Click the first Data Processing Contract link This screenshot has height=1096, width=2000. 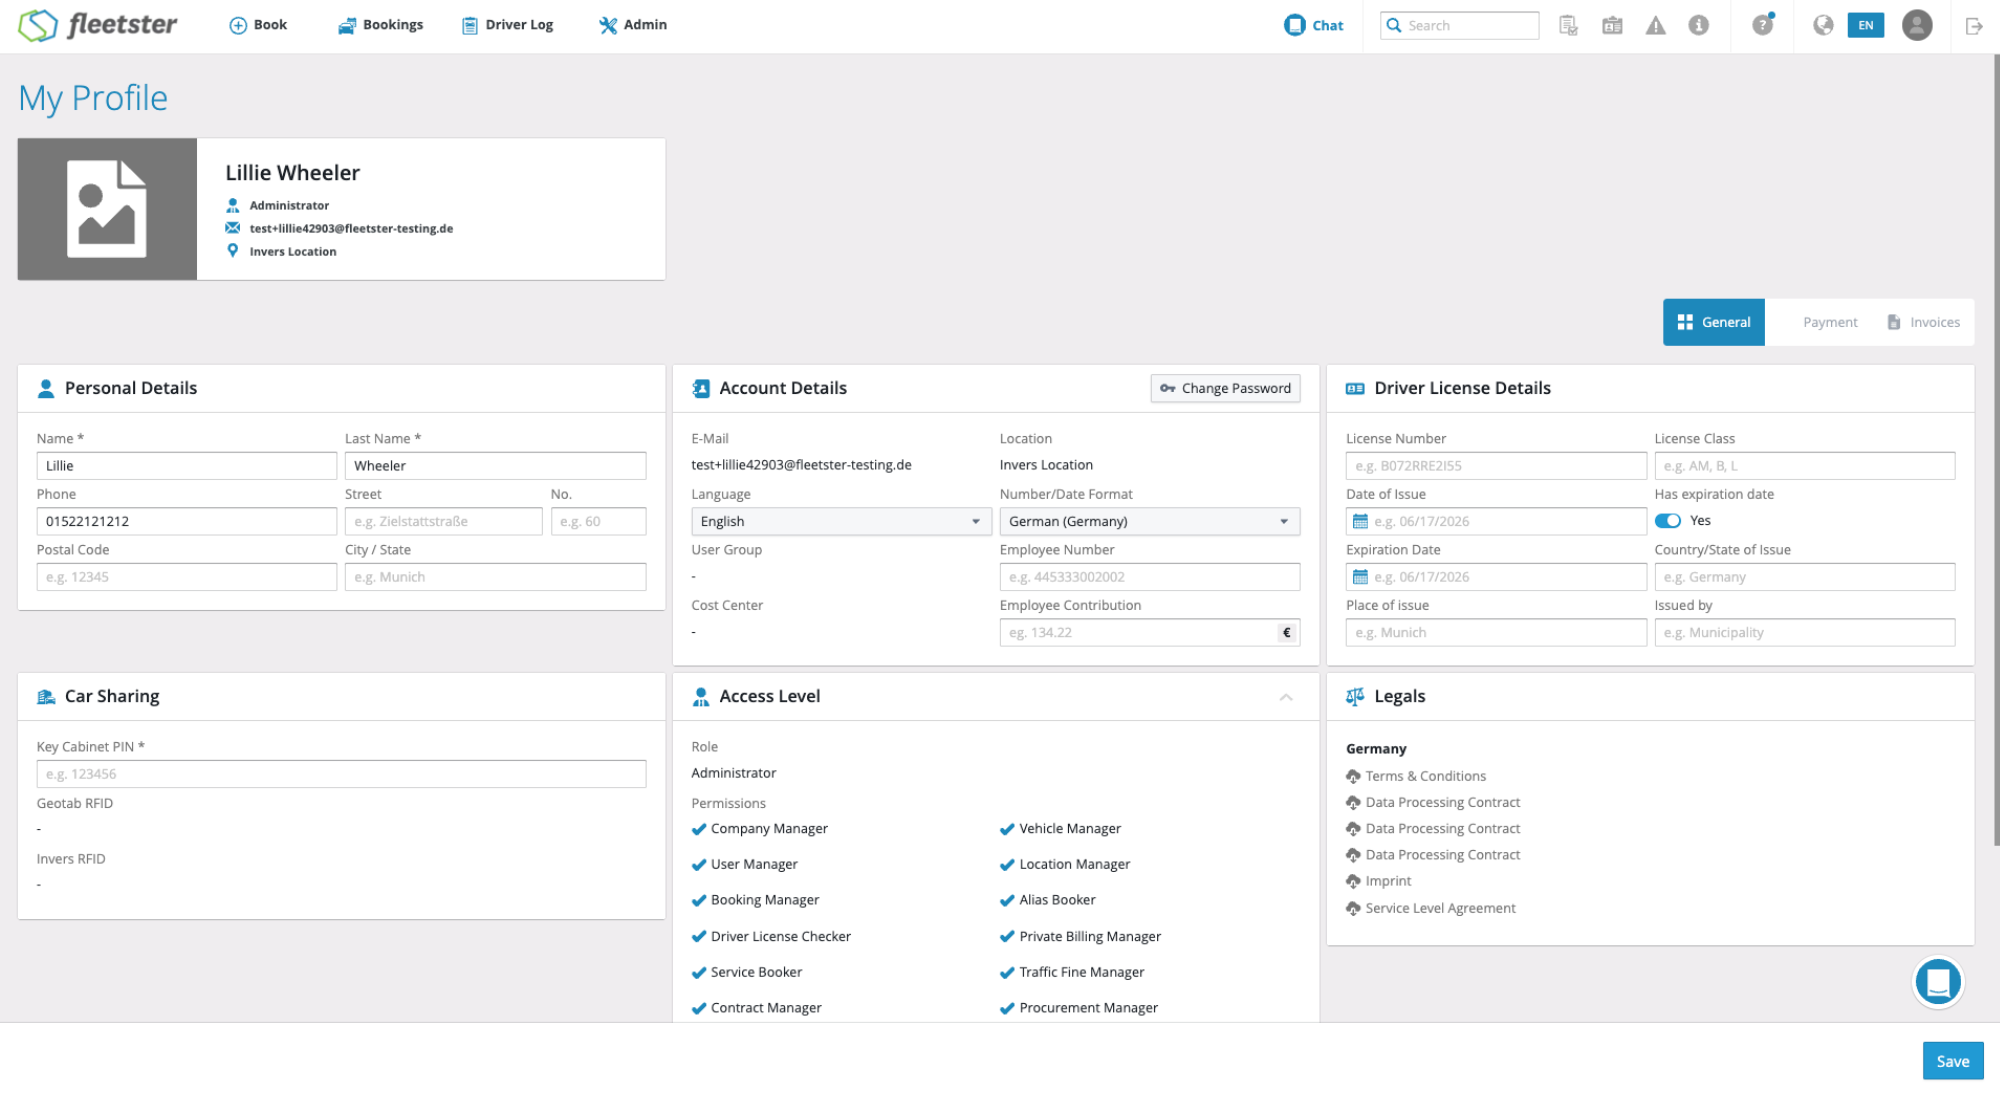pos(1433,802)
